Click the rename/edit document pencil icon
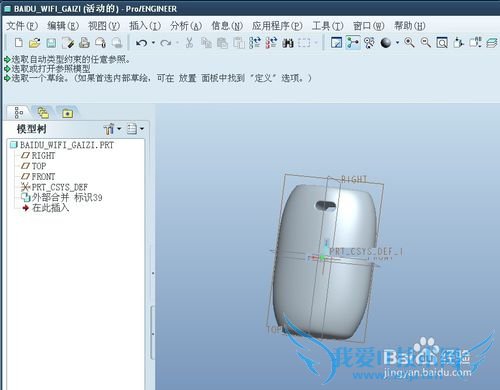Image resolution: width=500 pixels, height=390 pixels. click(68, 43)
